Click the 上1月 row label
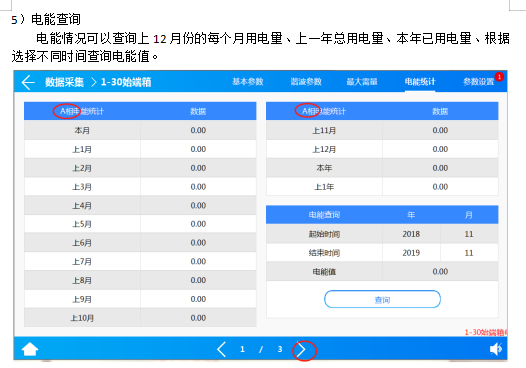 pos(82,149)
